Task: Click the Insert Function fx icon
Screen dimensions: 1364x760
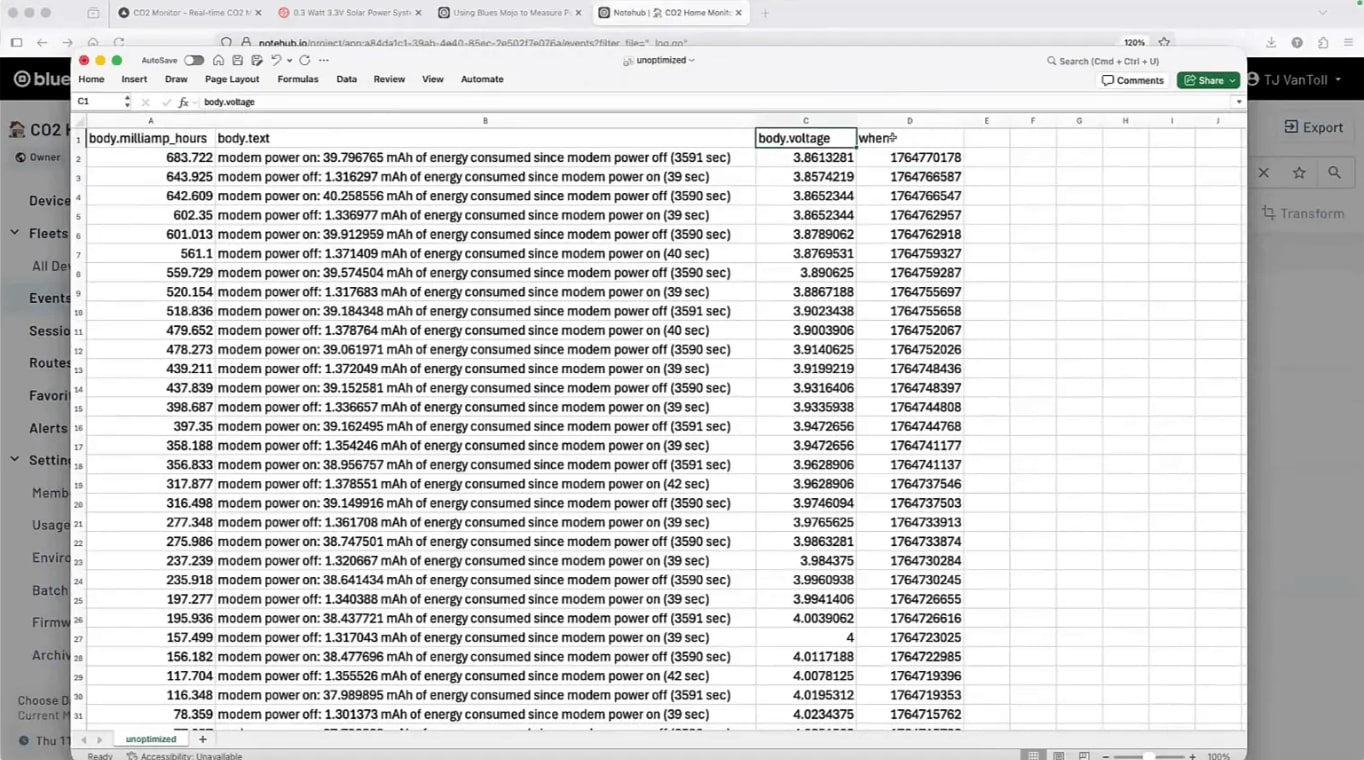Action: pos(185,101)
